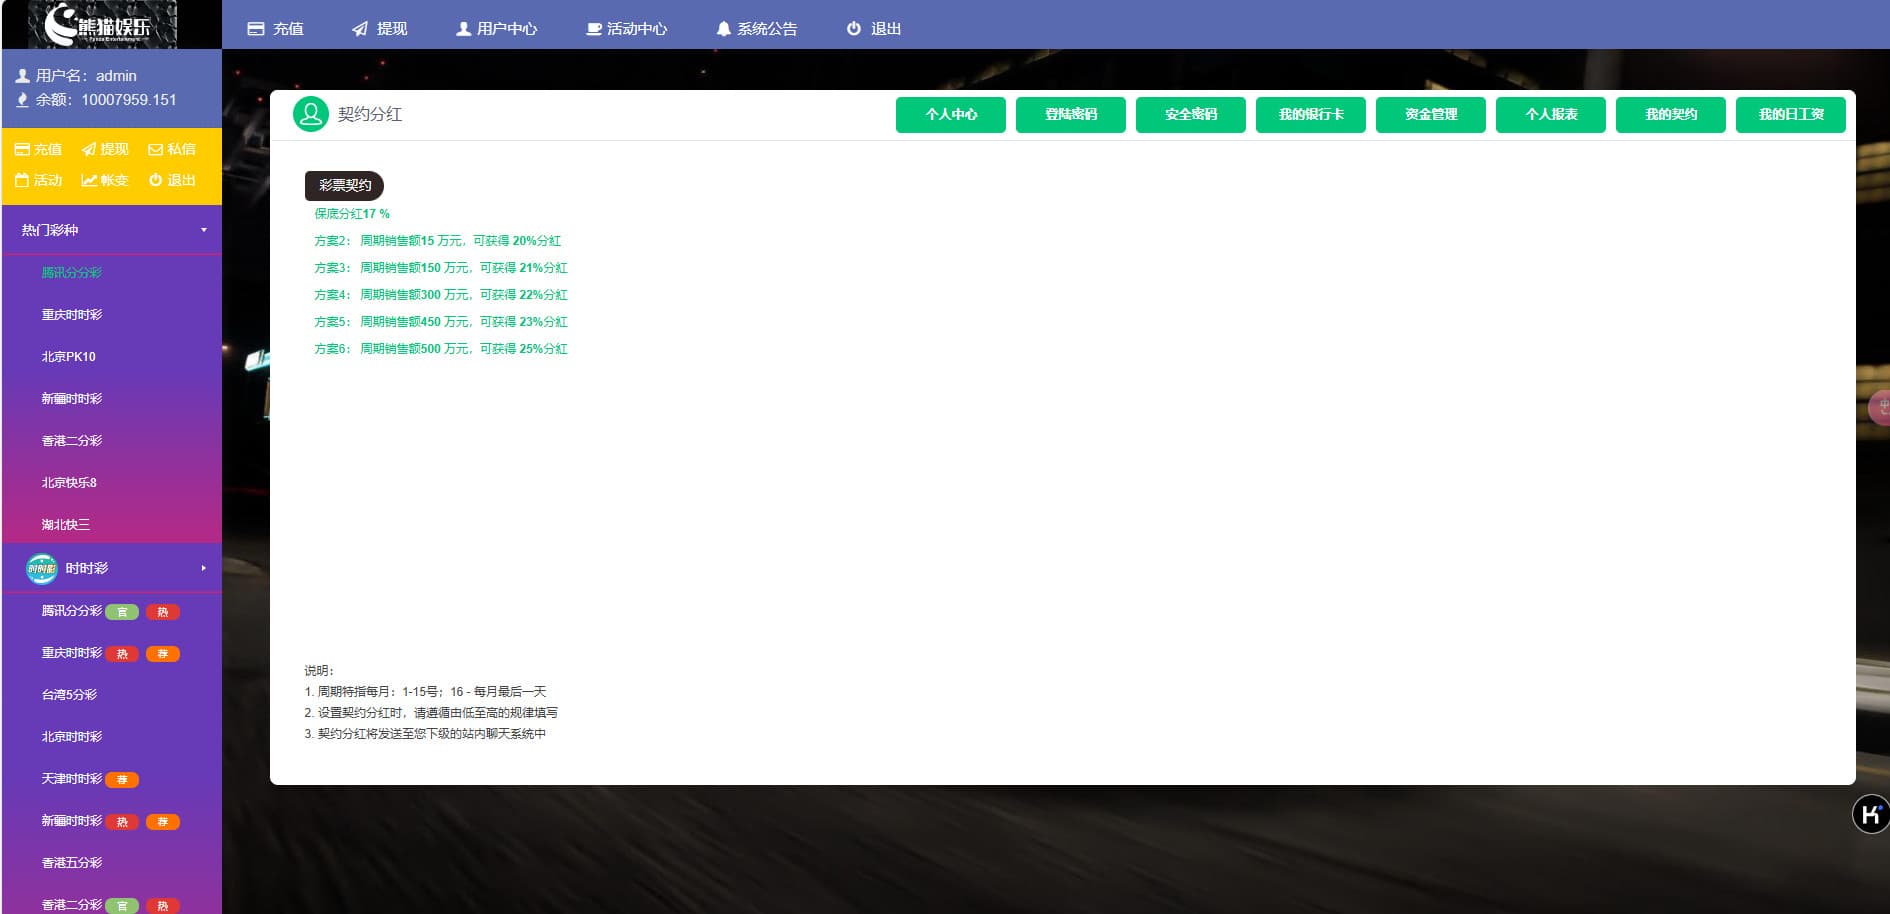
Task: Select 台湾5分彩 in the sidebar list
Action: (x=69, y=695)
